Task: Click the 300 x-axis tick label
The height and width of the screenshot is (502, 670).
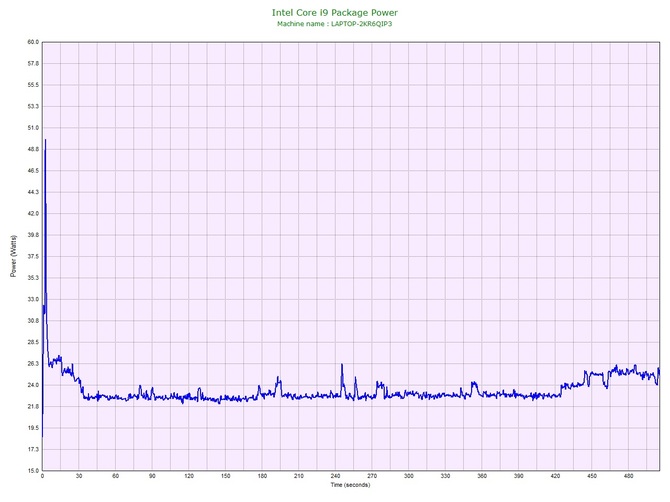Action: pyautogui.click(x=409, y=476)
